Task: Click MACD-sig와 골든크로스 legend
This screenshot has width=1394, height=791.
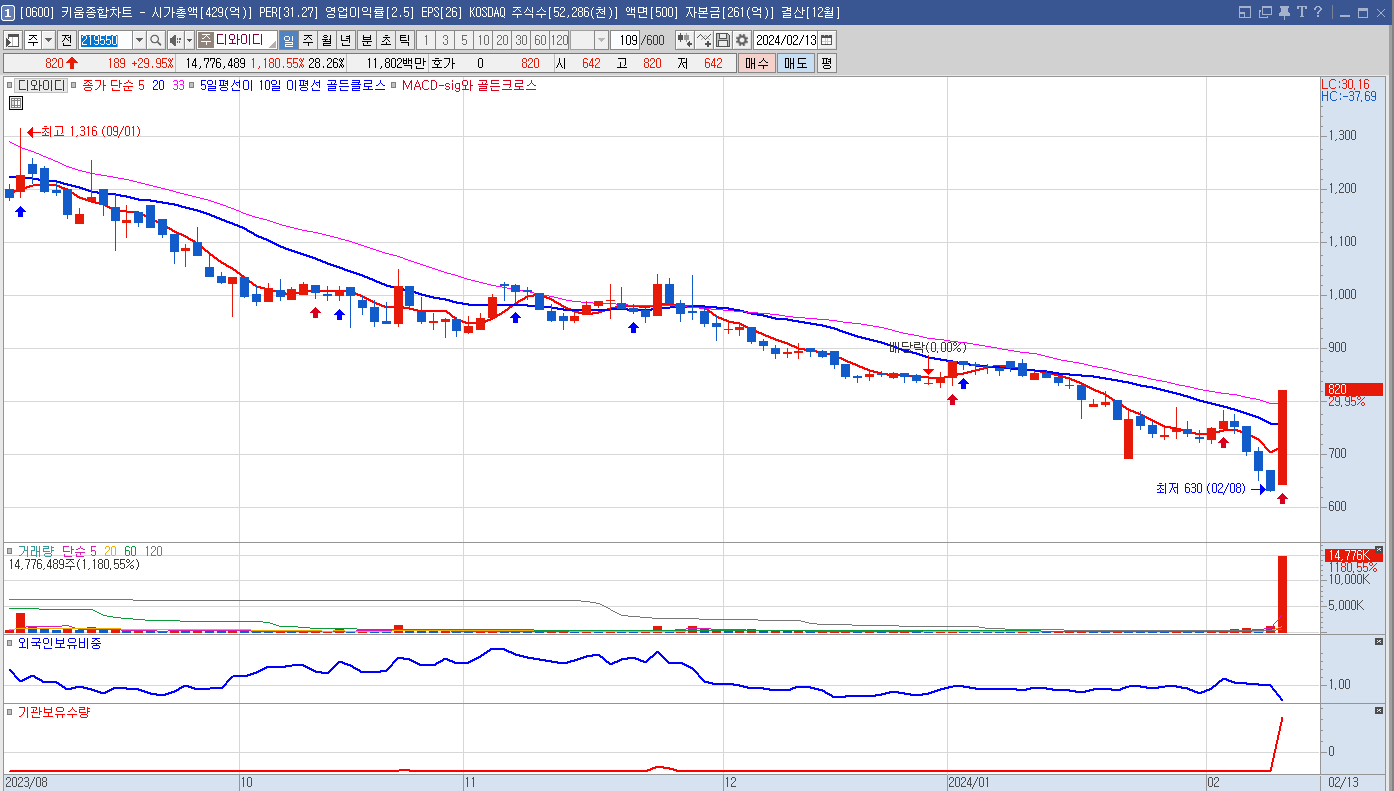Action: [x=469, y=86]
